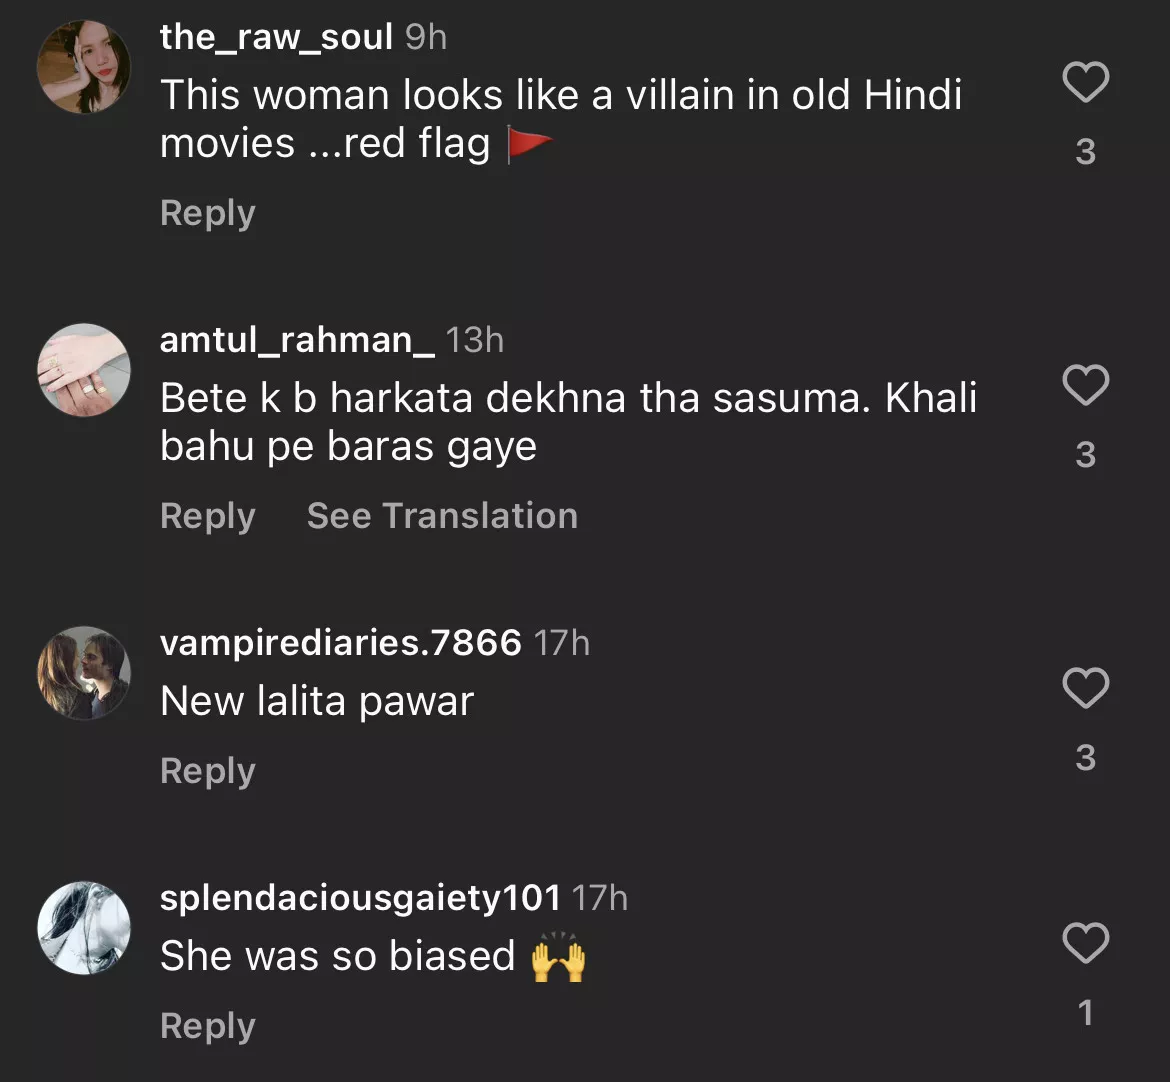Open the_raw_soul username link
Viewport: 1170px width, 1082px height.
(276, 37)
